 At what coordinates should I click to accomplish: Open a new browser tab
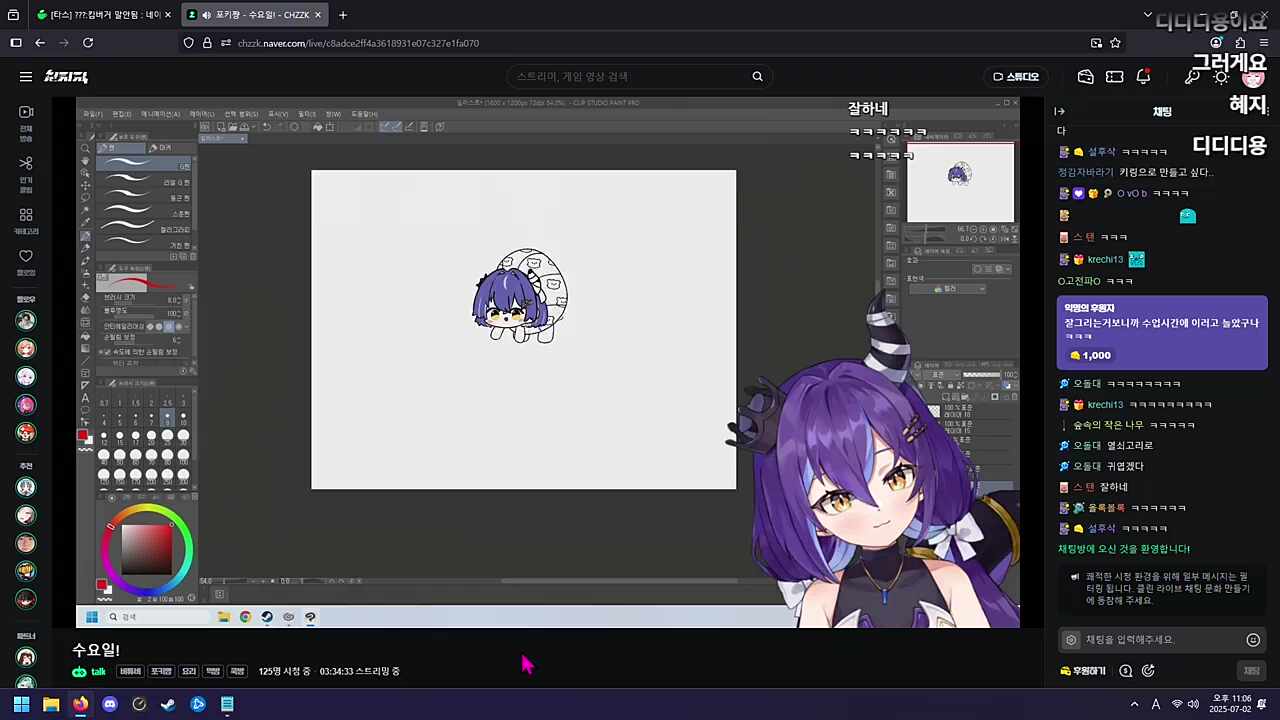(x=343, y=15)
